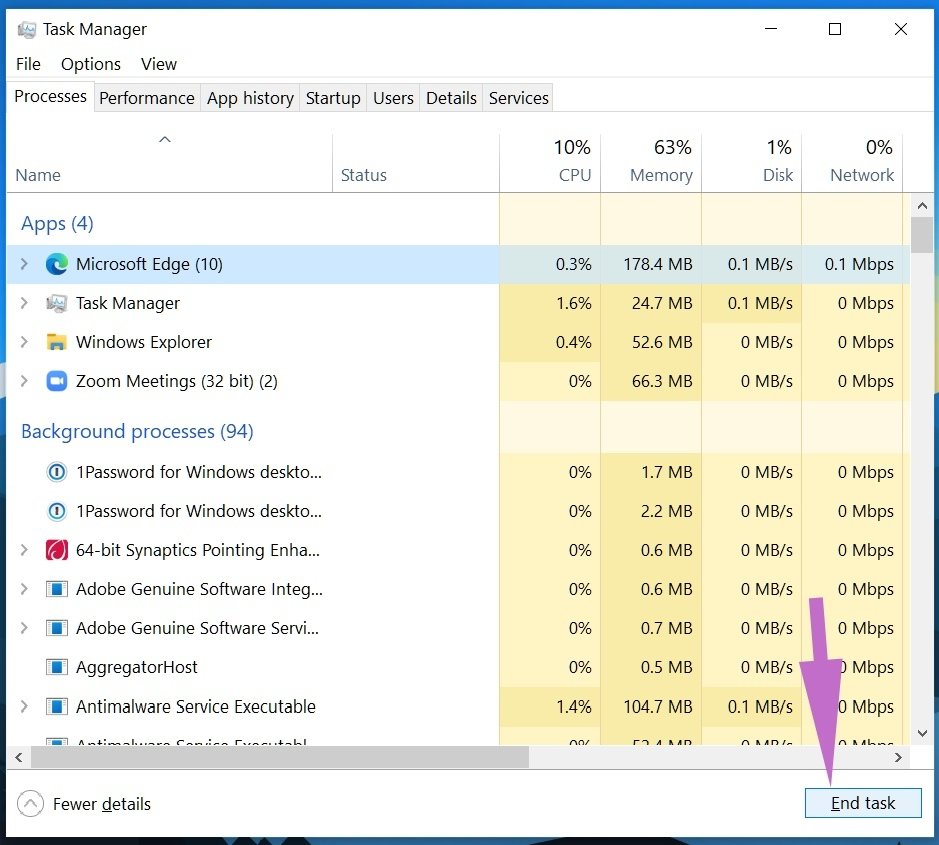939x845 pixels.
Task: Open the View menu
Action: click(x=159, y=64)
